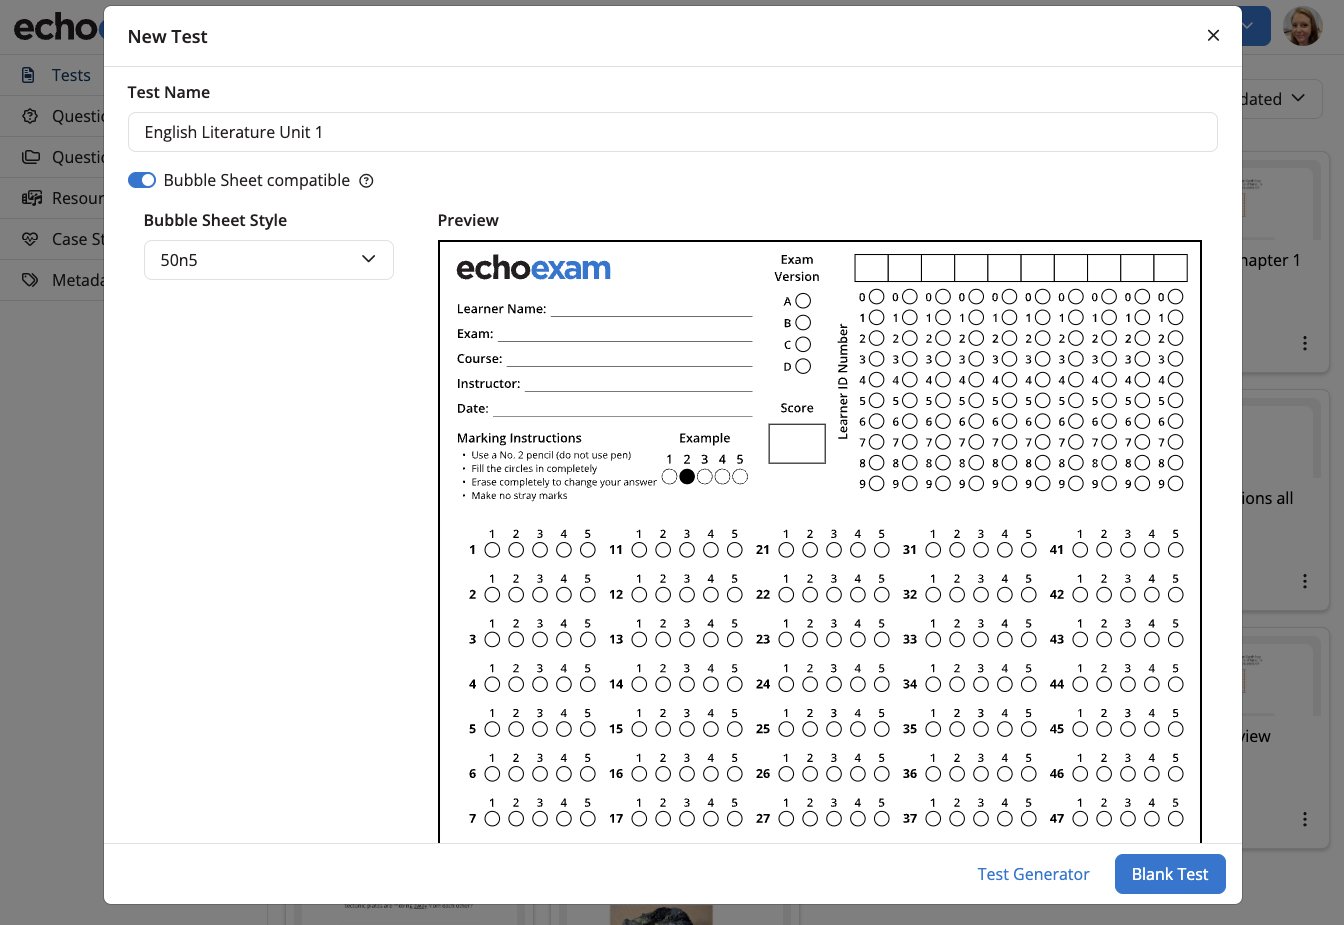Click the Metadata tag icon
1344x925 pixels.
tap(31, 280)
